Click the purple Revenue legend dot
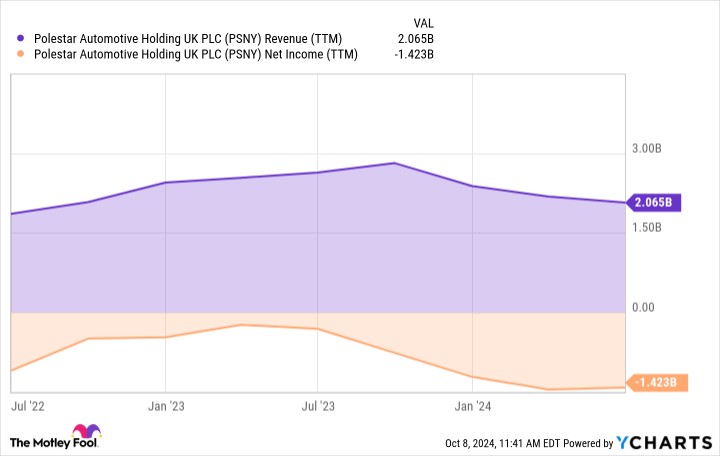720x456 pixels. (22, 39)
